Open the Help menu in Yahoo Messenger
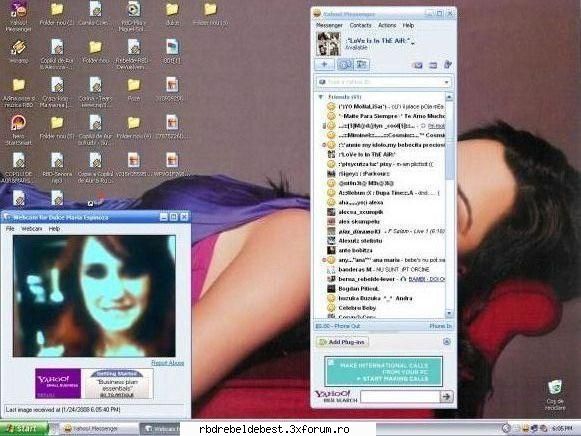Screen dimensions: 581x436 pos(408,25)
